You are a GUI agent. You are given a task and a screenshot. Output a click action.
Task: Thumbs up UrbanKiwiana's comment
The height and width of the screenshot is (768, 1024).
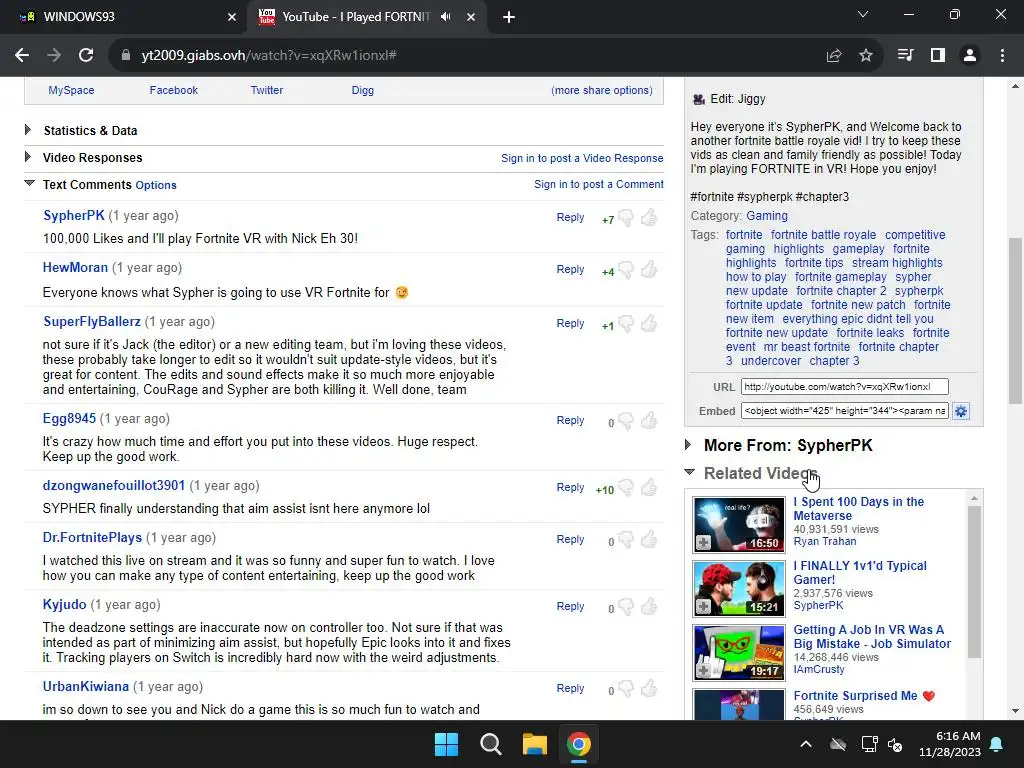(x=648, y=688)
